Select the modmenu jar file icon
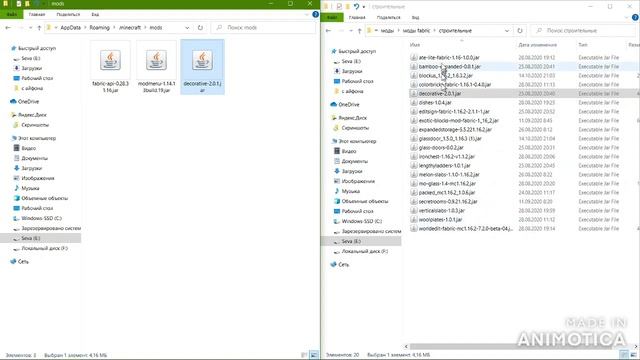 tap(156, 60)
